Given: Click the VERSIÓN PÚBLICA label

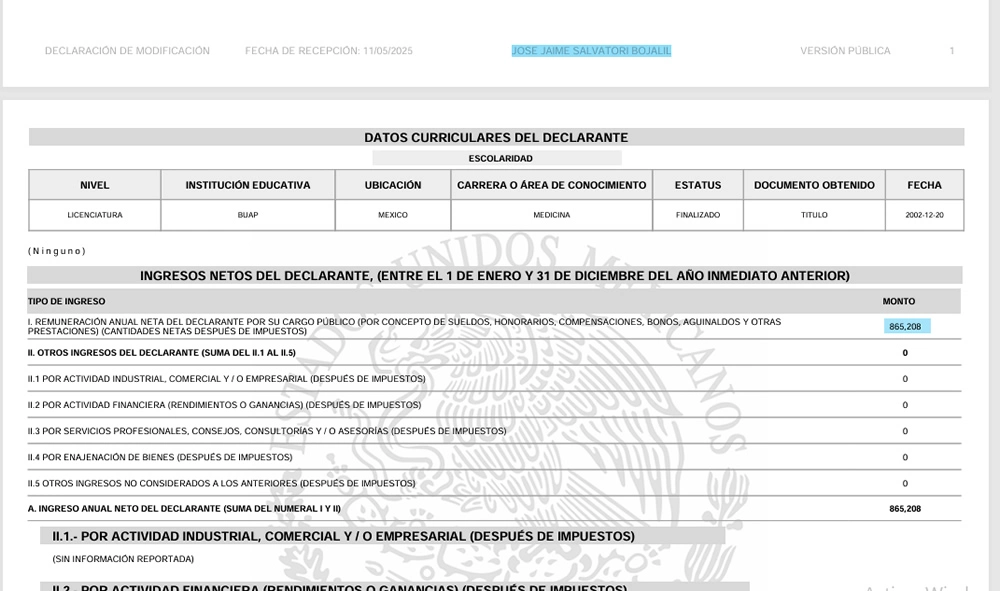Looking at the screenshot, I should 845,51.
